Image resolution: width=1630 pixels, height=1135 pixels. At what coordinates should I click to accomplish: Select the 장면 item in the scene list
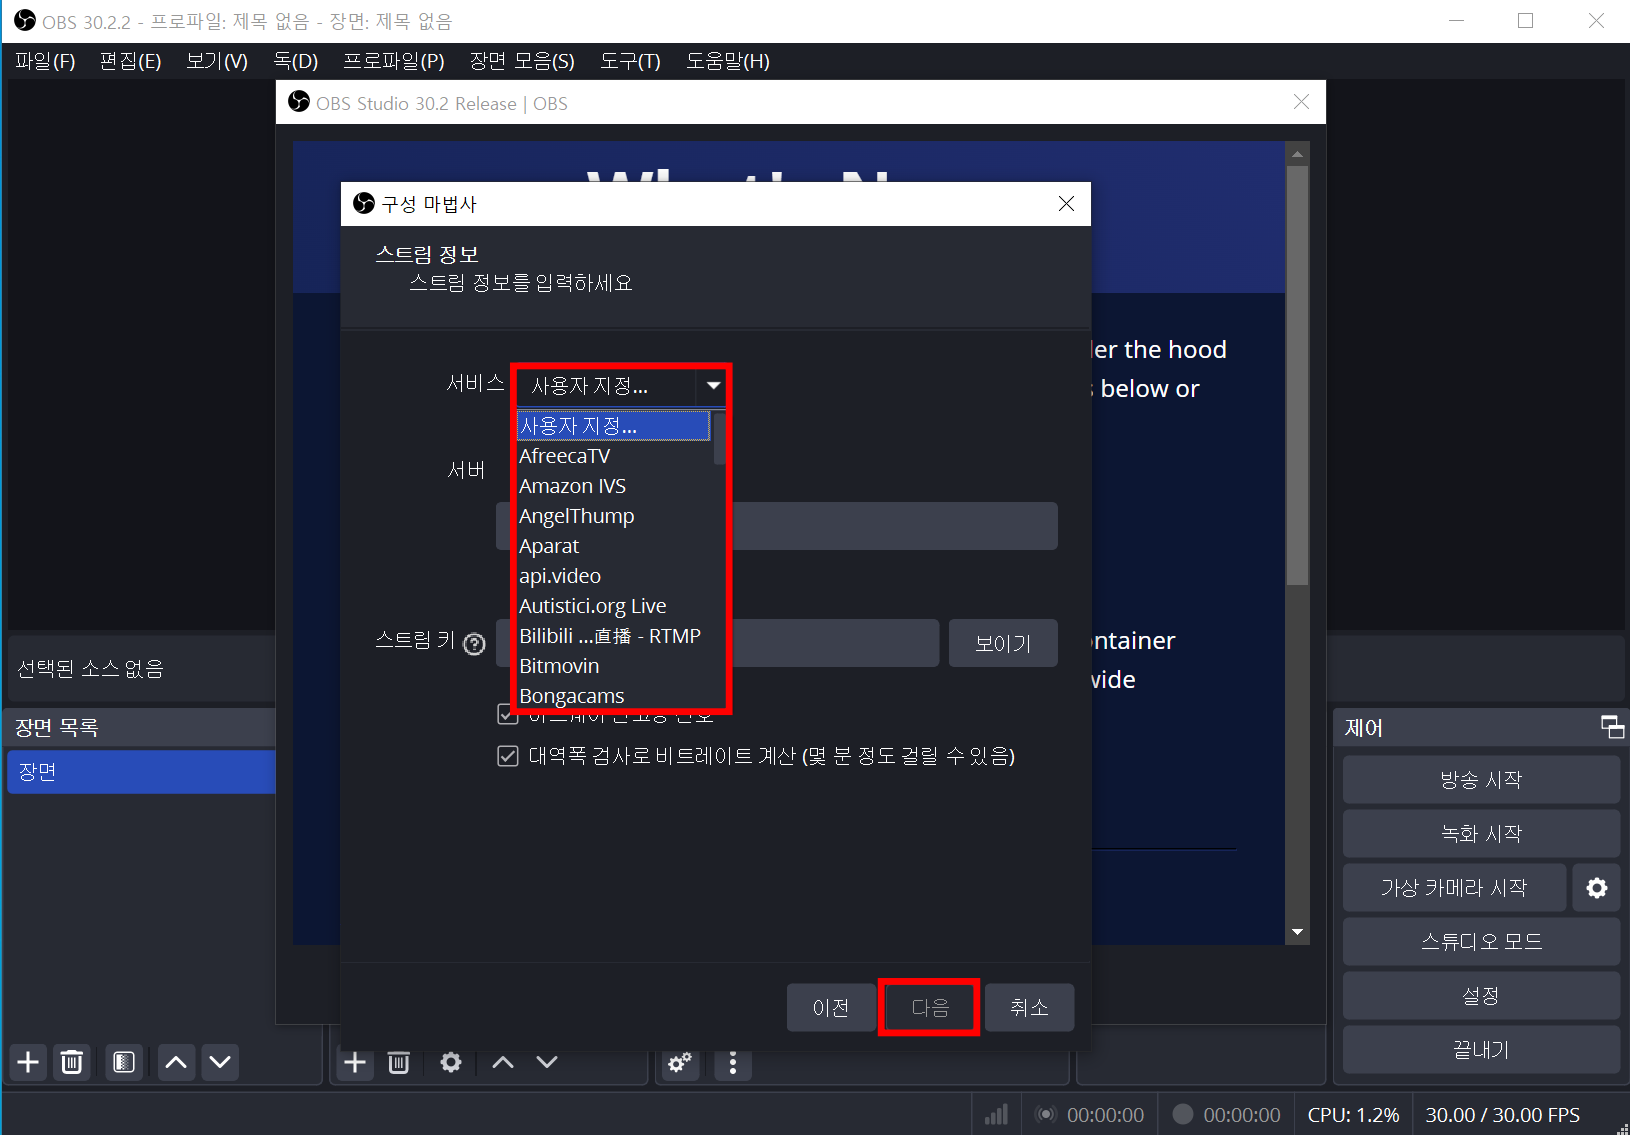(x=141, y=772)
